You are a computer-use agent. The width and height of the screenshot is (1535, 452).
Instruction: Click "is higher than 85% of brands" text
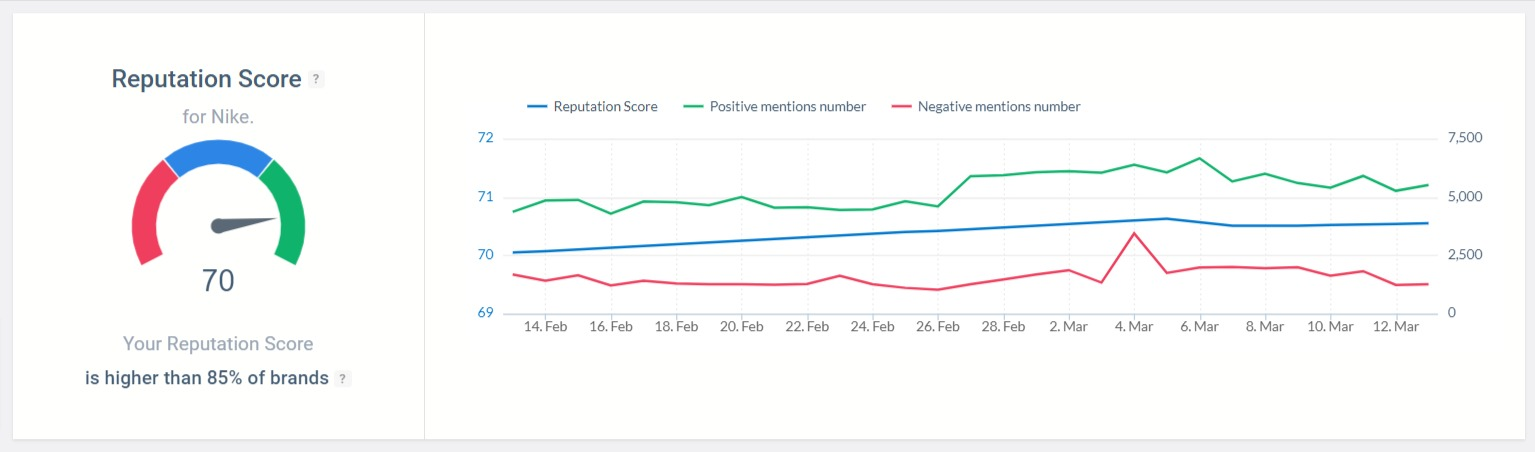207,379
